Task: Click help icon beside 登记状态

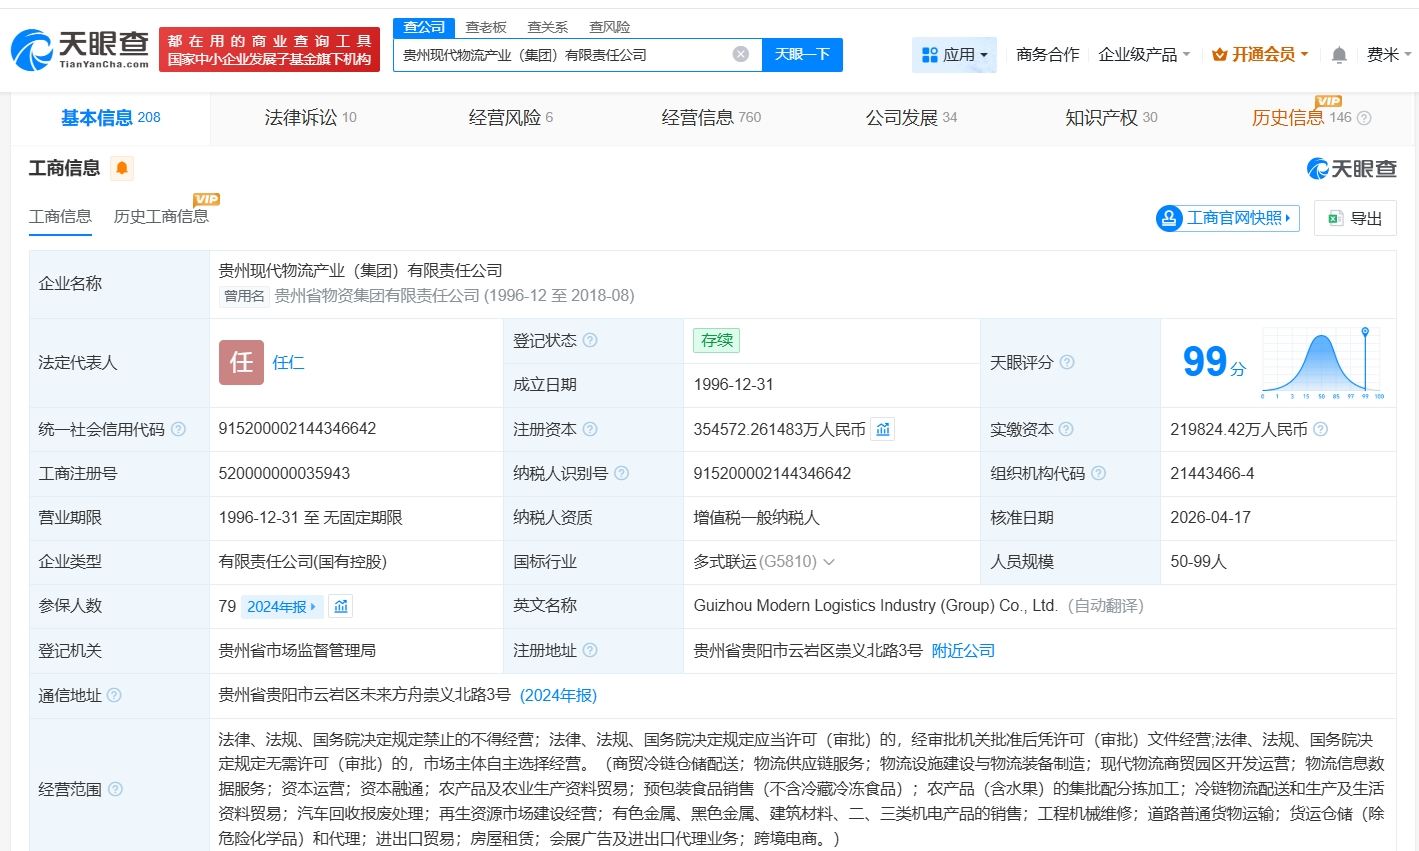Action: pos(590,340)
